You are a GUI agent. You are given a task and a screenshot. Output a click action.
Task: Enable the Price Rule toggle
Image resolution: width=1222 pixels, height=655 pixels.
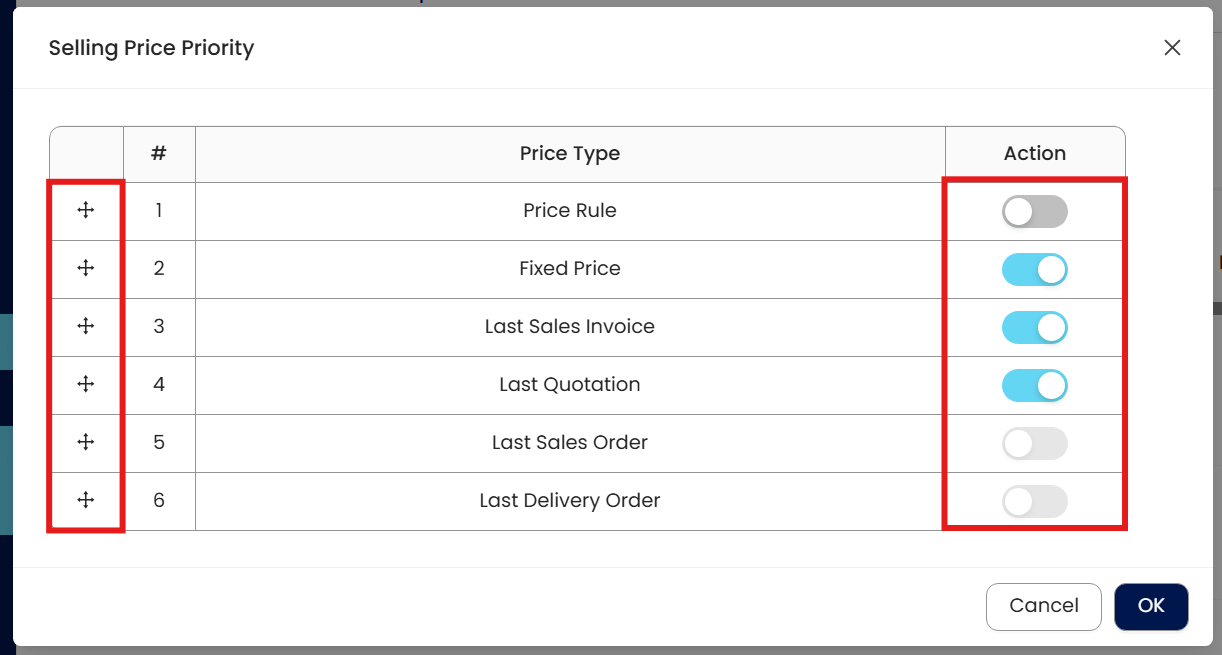(x=1034, y=212)
